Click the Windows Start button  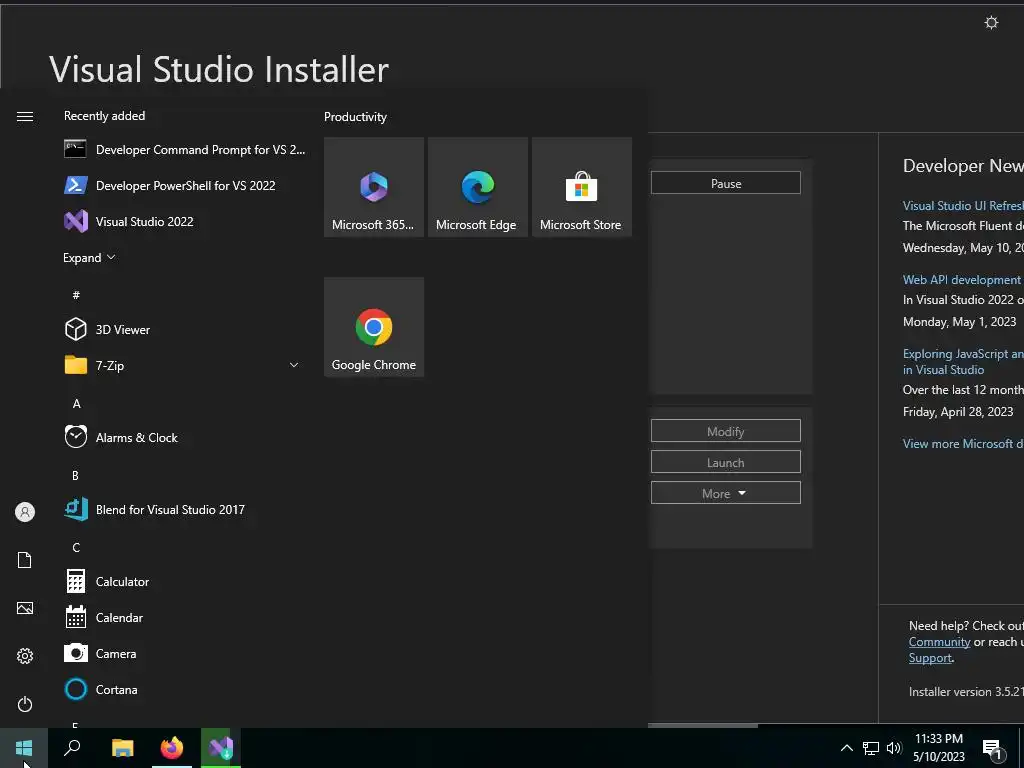pos(24,748)
